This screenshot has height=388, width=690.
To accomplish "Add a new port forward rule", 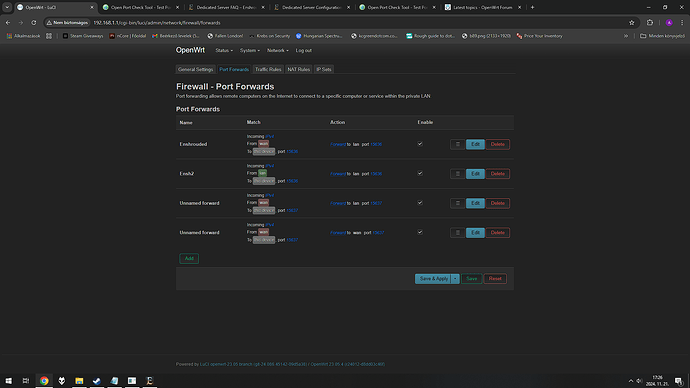I will point(189,258).
